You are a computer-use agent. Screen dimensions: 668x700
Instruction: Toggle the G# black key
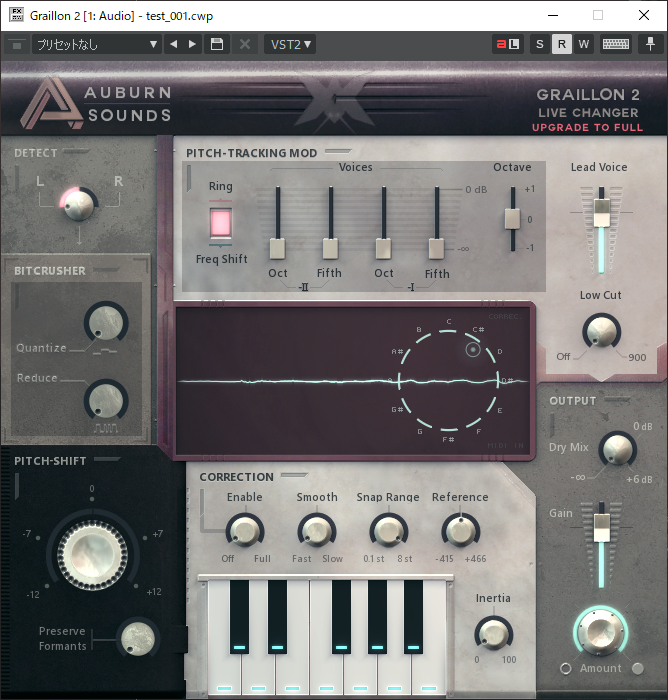coord(377,617)
